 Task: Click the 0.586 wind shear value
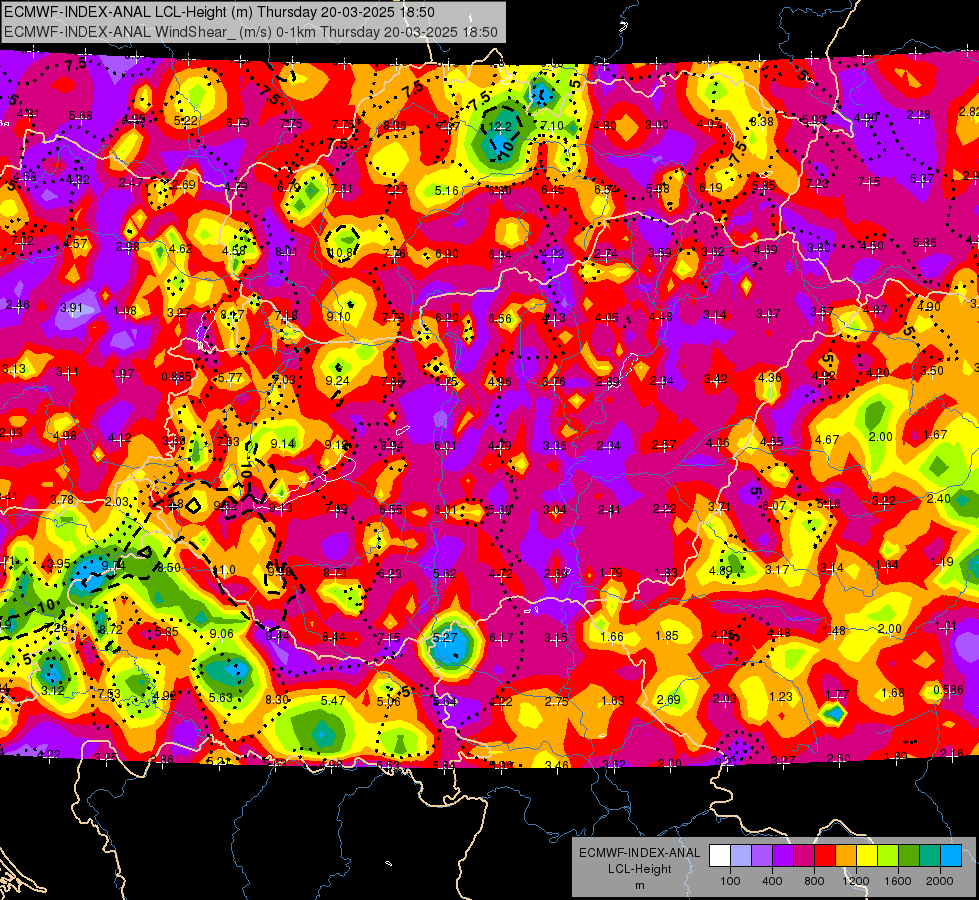(948, 690)
